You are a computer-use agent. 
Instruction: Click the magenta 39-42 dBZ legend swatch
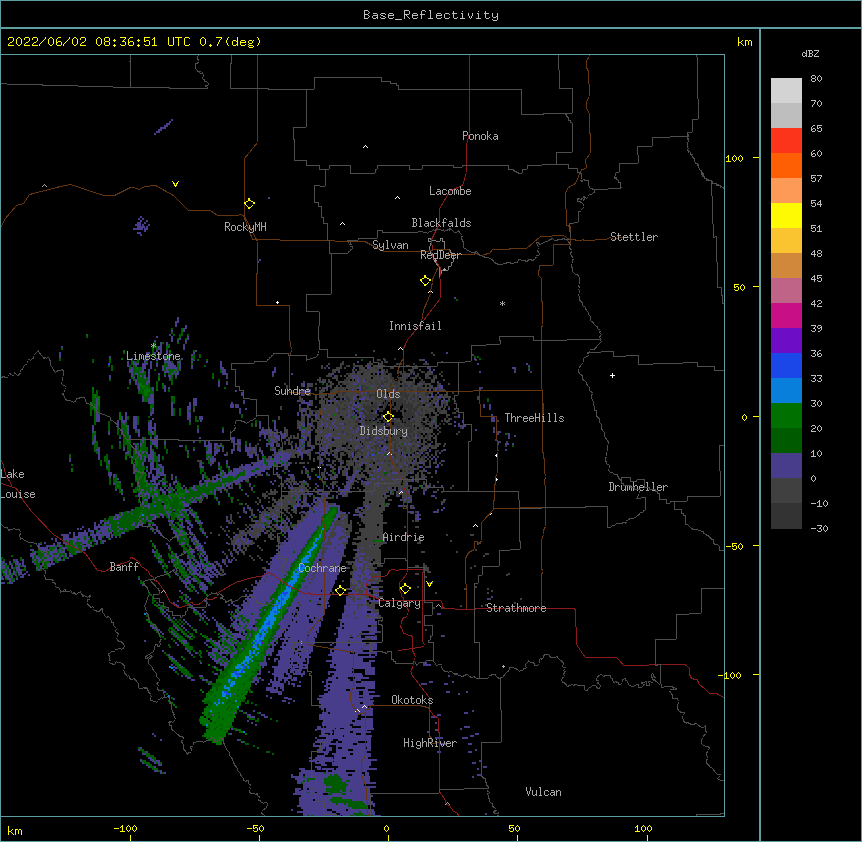786,315
